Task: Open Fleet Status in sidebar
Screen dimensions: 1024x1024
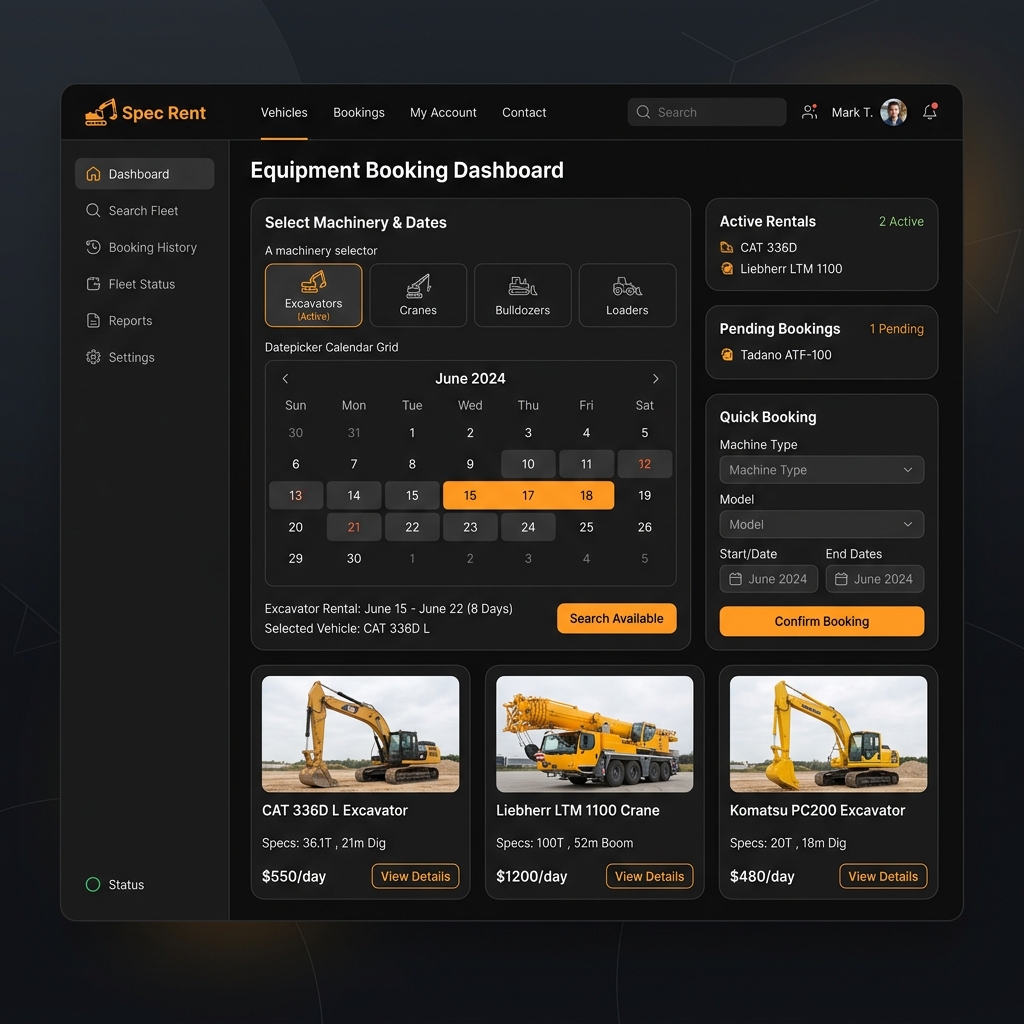Action: point(144,283)
